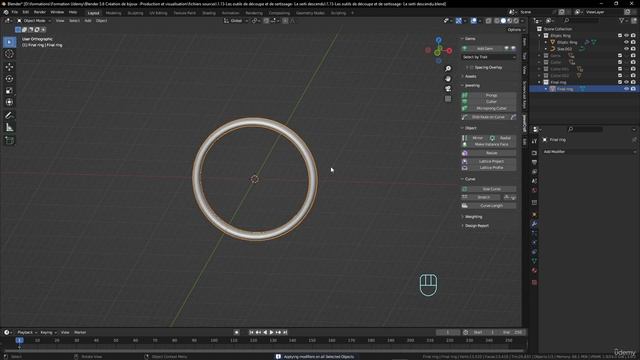Image resolution: width=640 pixels, height=360 pixels.
Task: Open the Add Modifier dropdown
Action: pyautogui.click(x=589, y=152)
